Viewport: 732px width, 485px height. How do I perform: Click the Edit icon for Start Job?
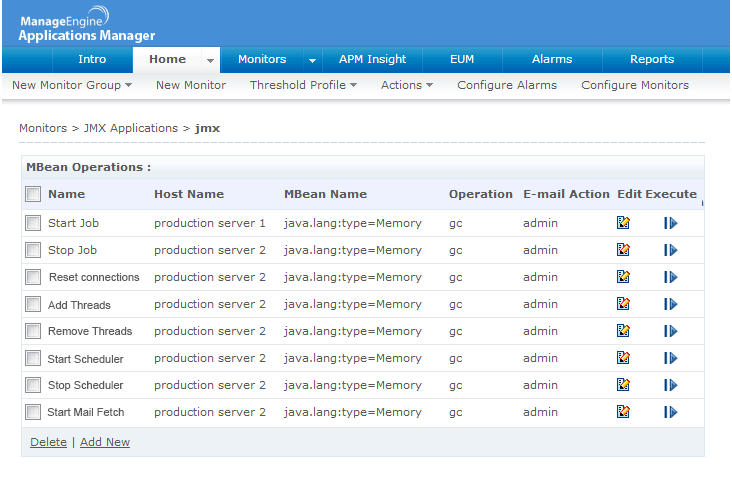click(623, 223)
